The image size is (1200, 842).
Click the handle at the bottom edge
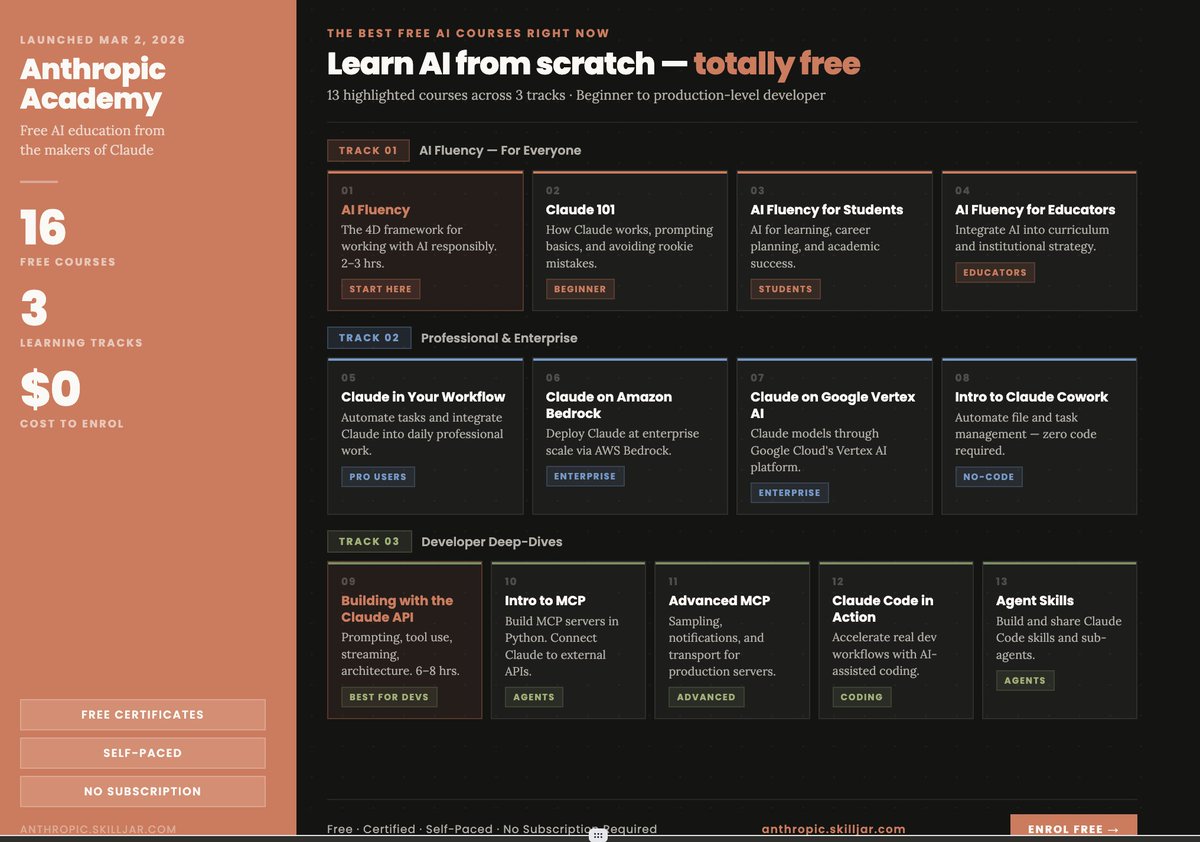pyautogui.click(x=598, y=835)
